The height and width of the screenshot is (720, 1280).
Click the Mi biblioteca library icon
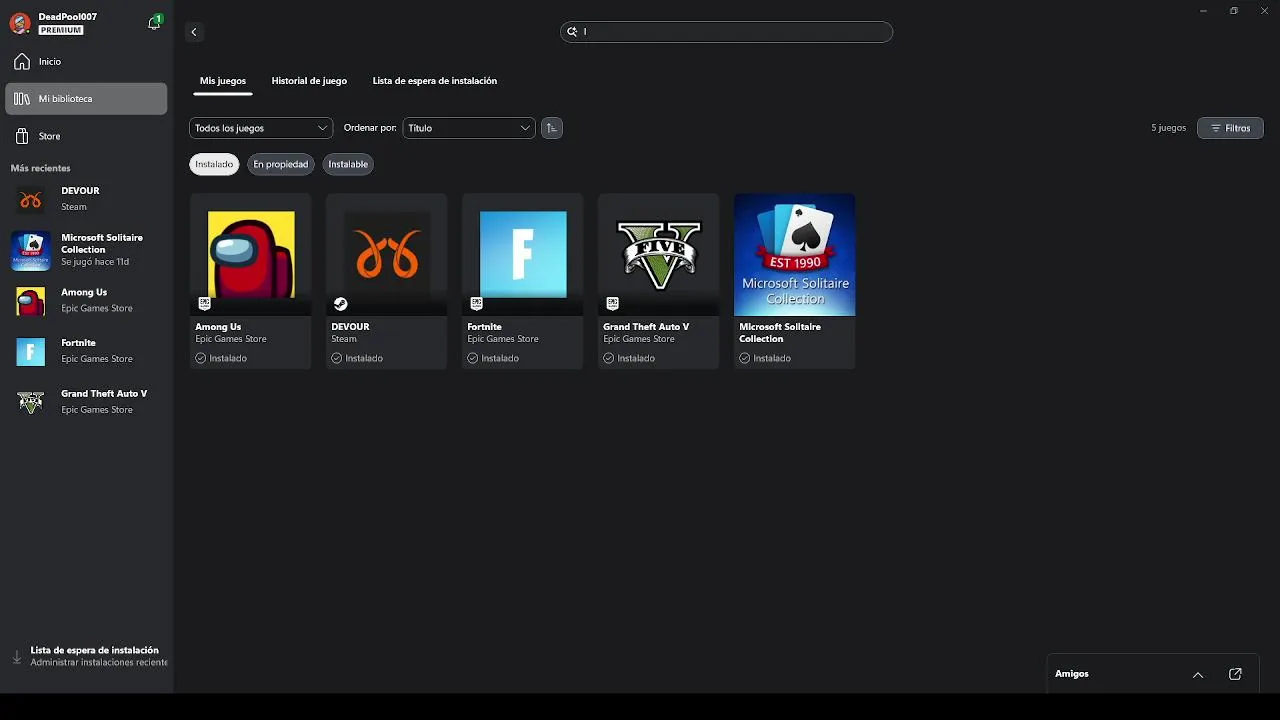pos(22,99)
